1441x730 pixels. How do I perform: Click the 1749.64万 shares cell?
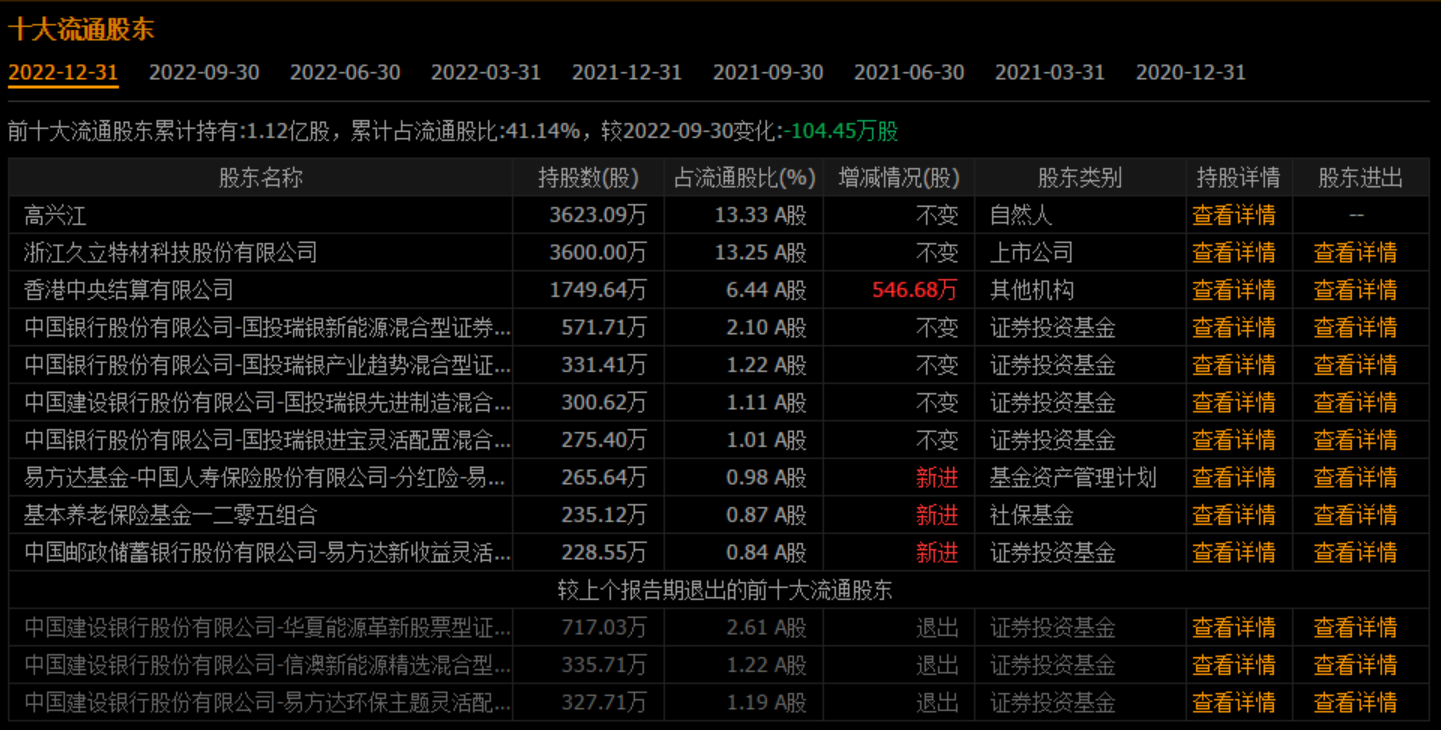pyautogui.click(x=598, y=290)
